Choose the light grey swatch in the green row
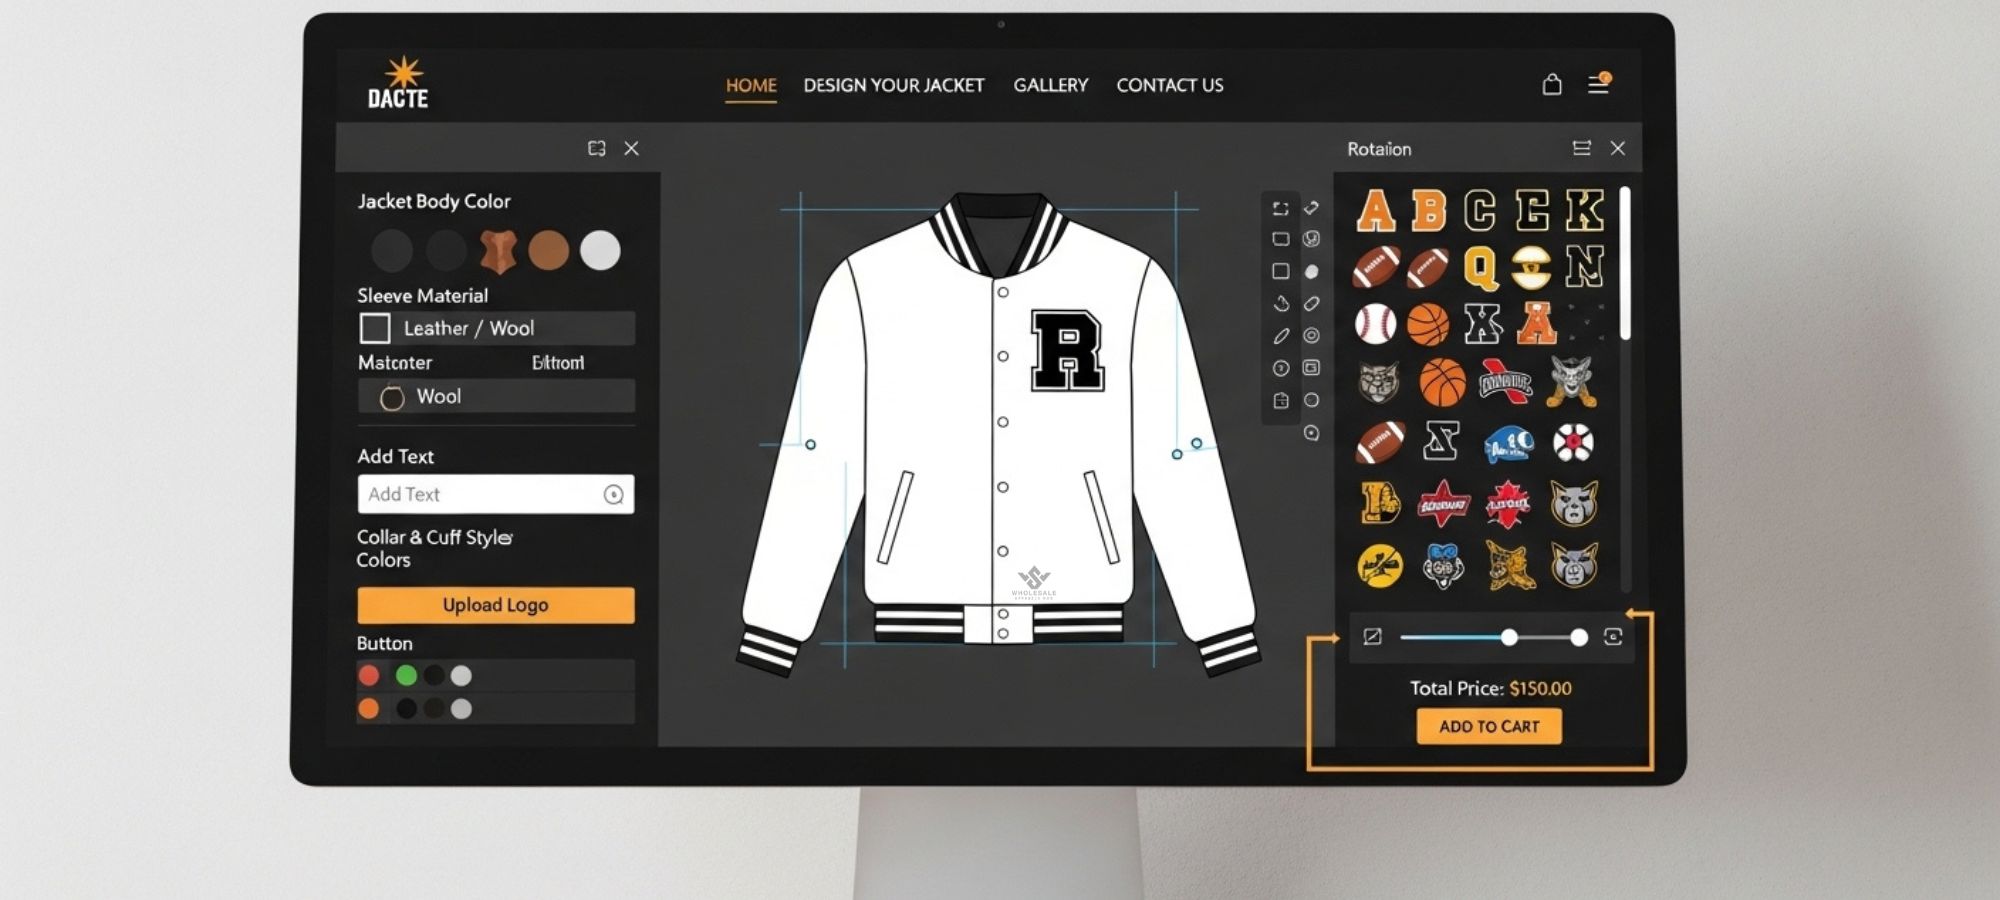This screenshot has width=2000, height=900. pyautogui.click(x=461, y=675)
